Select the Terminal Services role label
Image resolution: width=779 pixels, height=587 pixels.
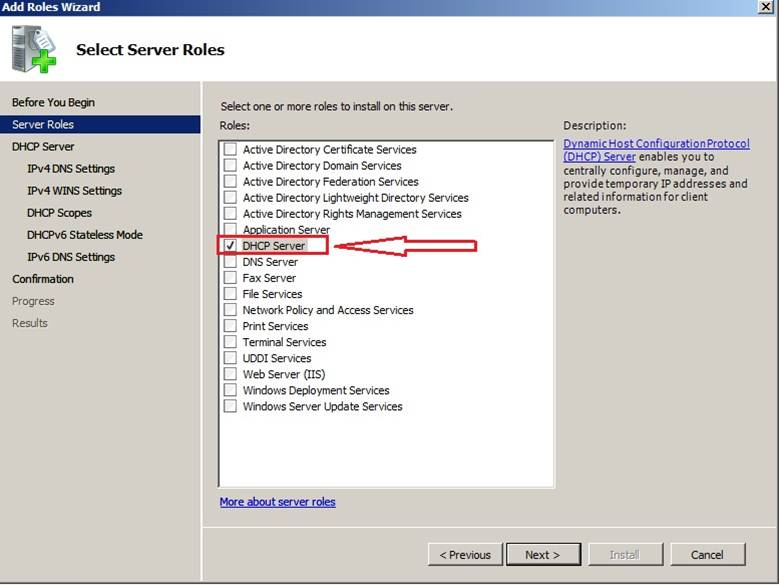(x=284, y=342)
